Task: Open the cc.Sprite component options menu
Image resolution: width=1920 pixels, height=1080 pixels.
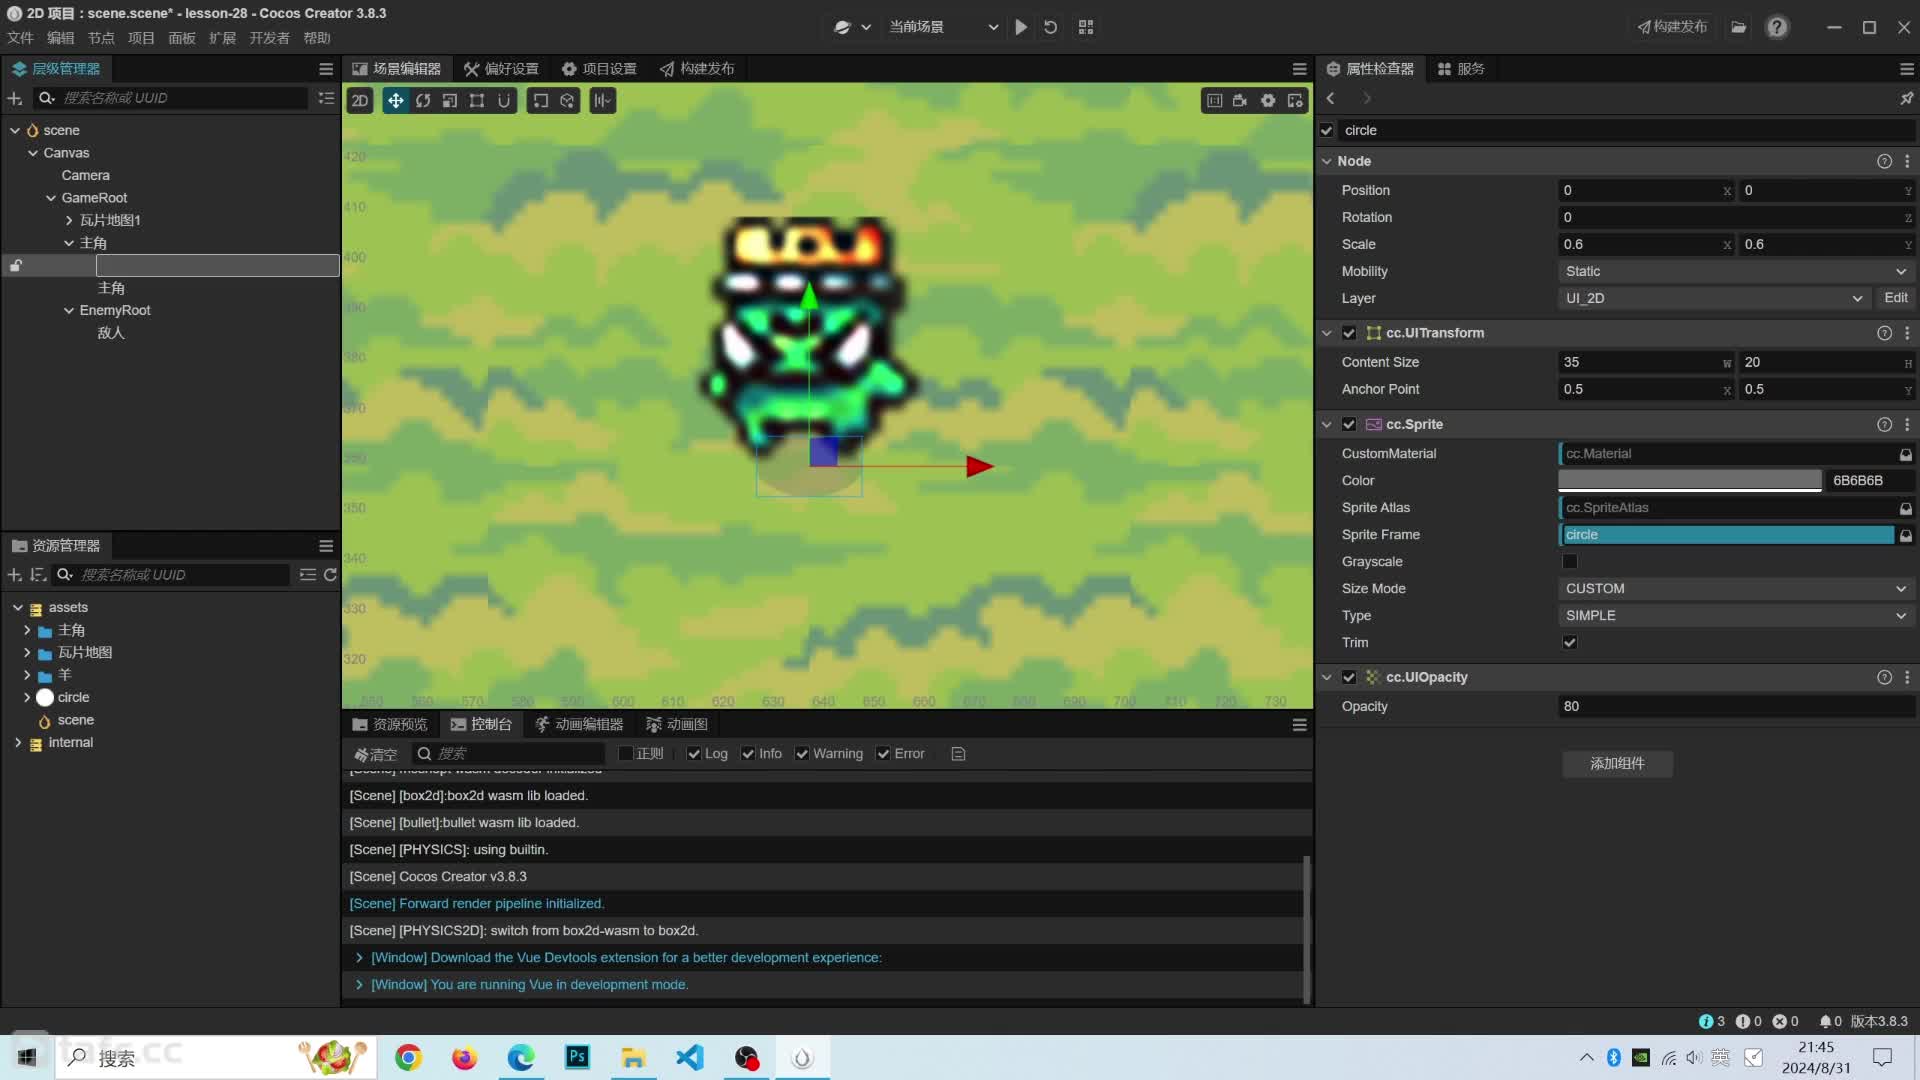Action: 1907,424
